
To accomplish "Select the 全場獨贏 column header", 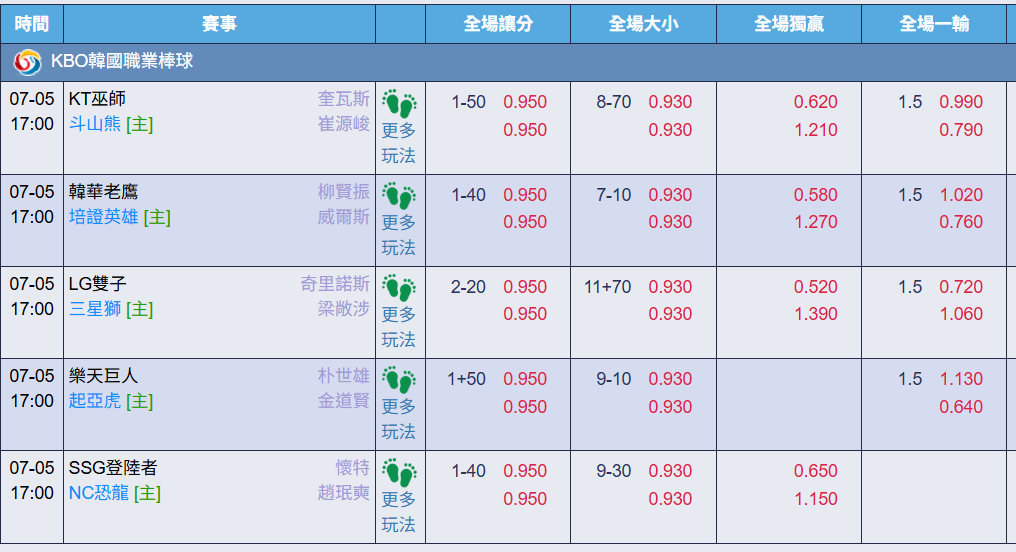I will point(789,24).
